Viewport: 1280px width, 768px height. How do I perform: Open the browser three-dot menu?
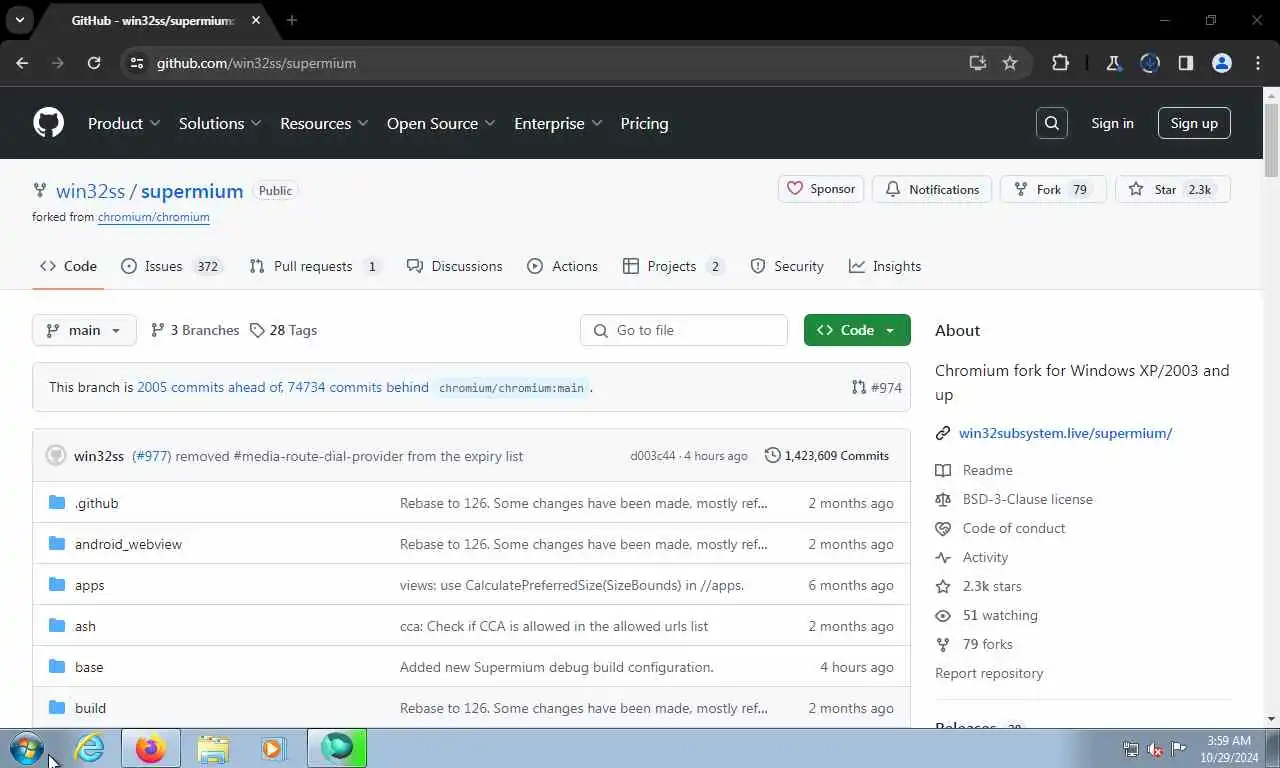point(1258,63)
